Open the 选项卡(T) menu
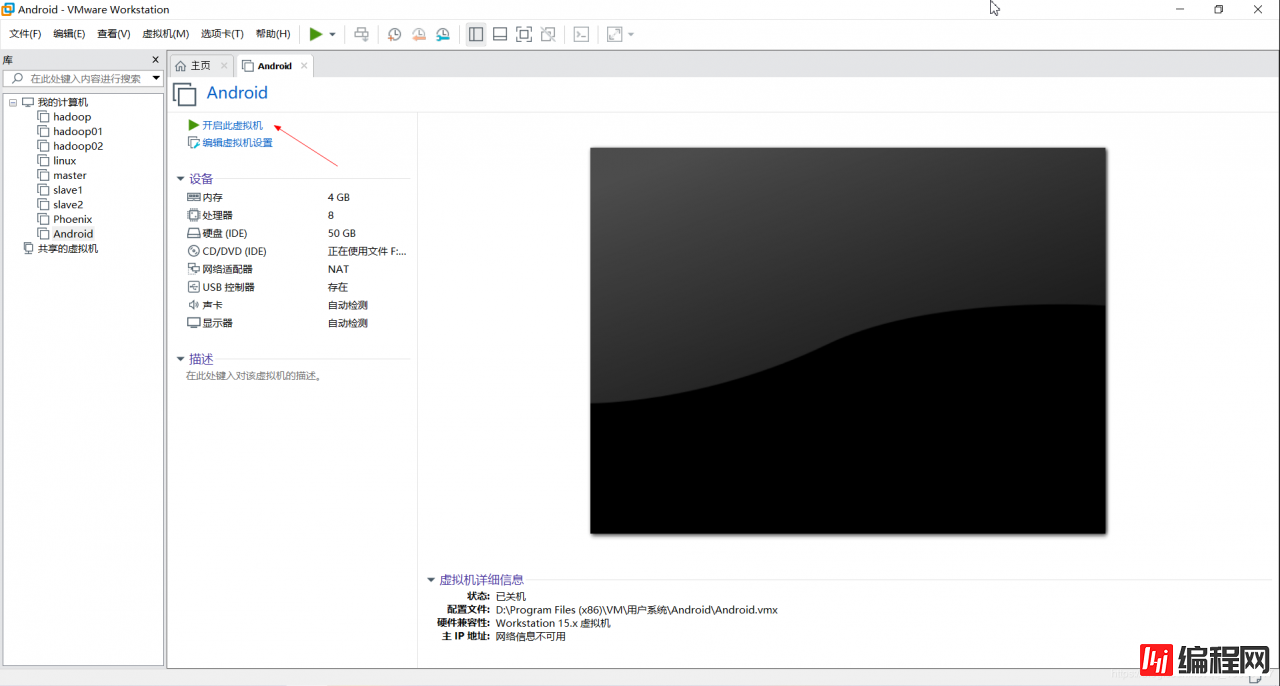This screenshot has height=686, width=1280. click(222, 34)
